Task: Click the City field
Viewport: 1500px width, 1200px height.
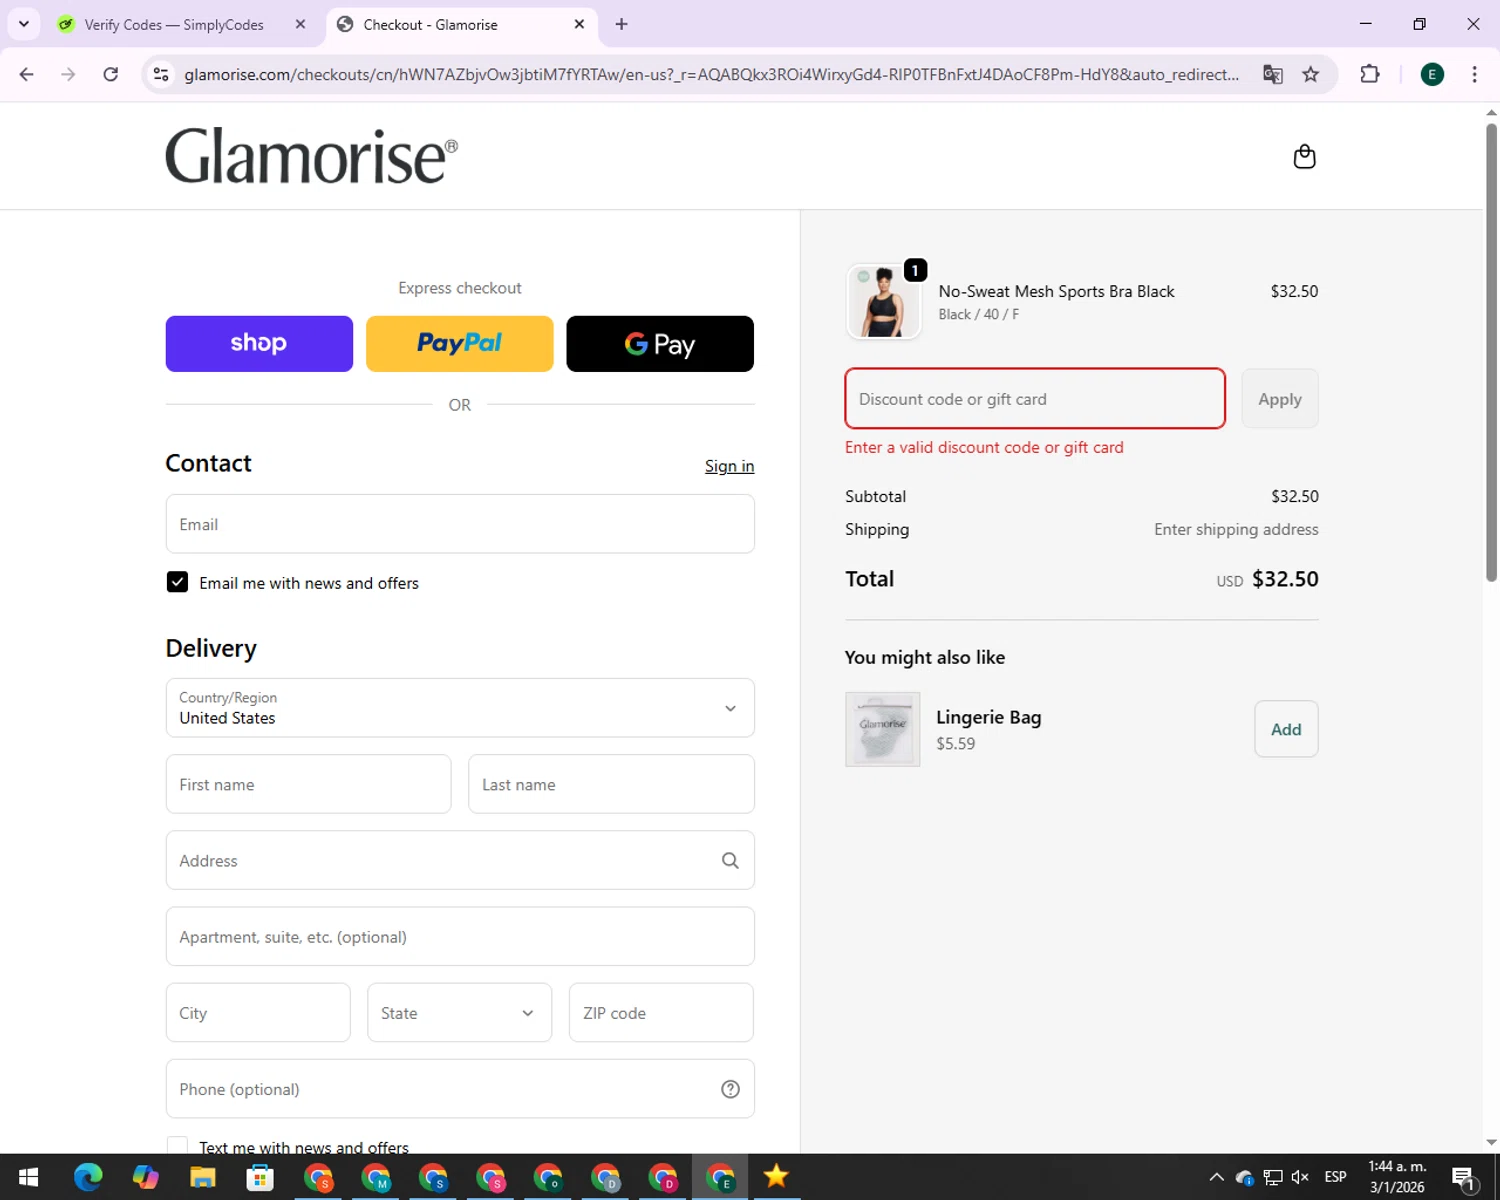Action: pos(258,1012)
